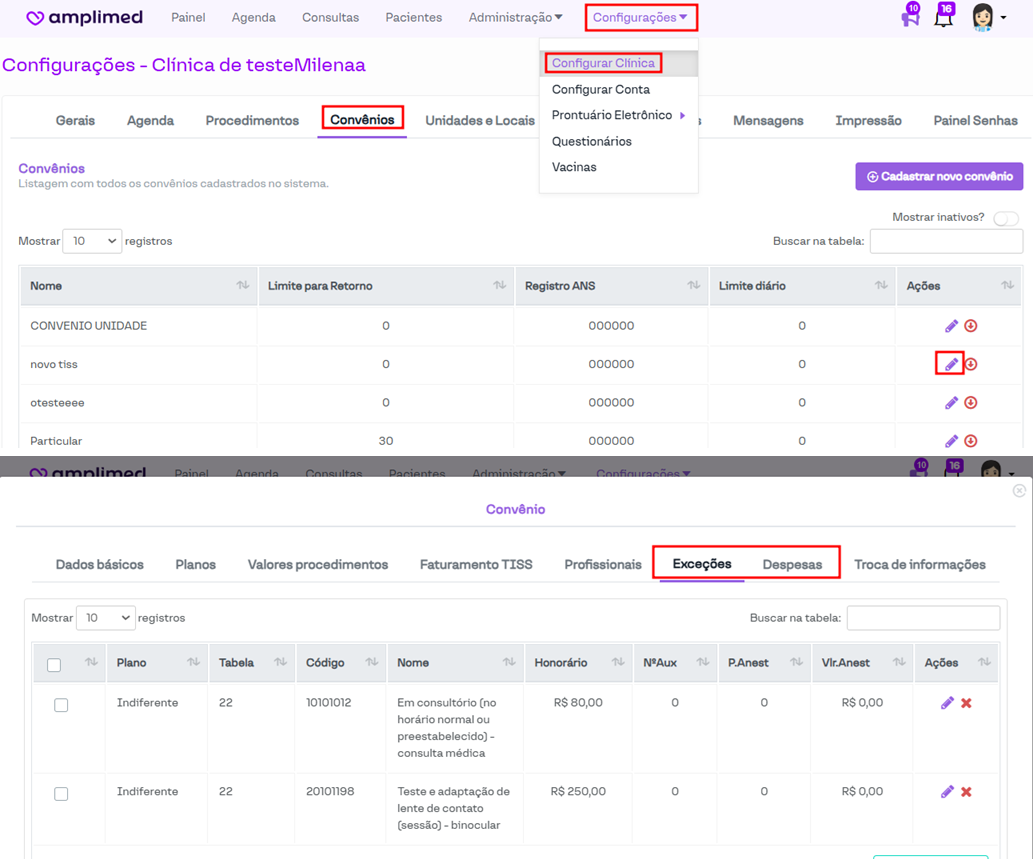Edit exception 20101198 with pencil icon
Image resolution: width=1033 pixels, height=859 pixels.
pyautogui.click(x=947, y=792)
